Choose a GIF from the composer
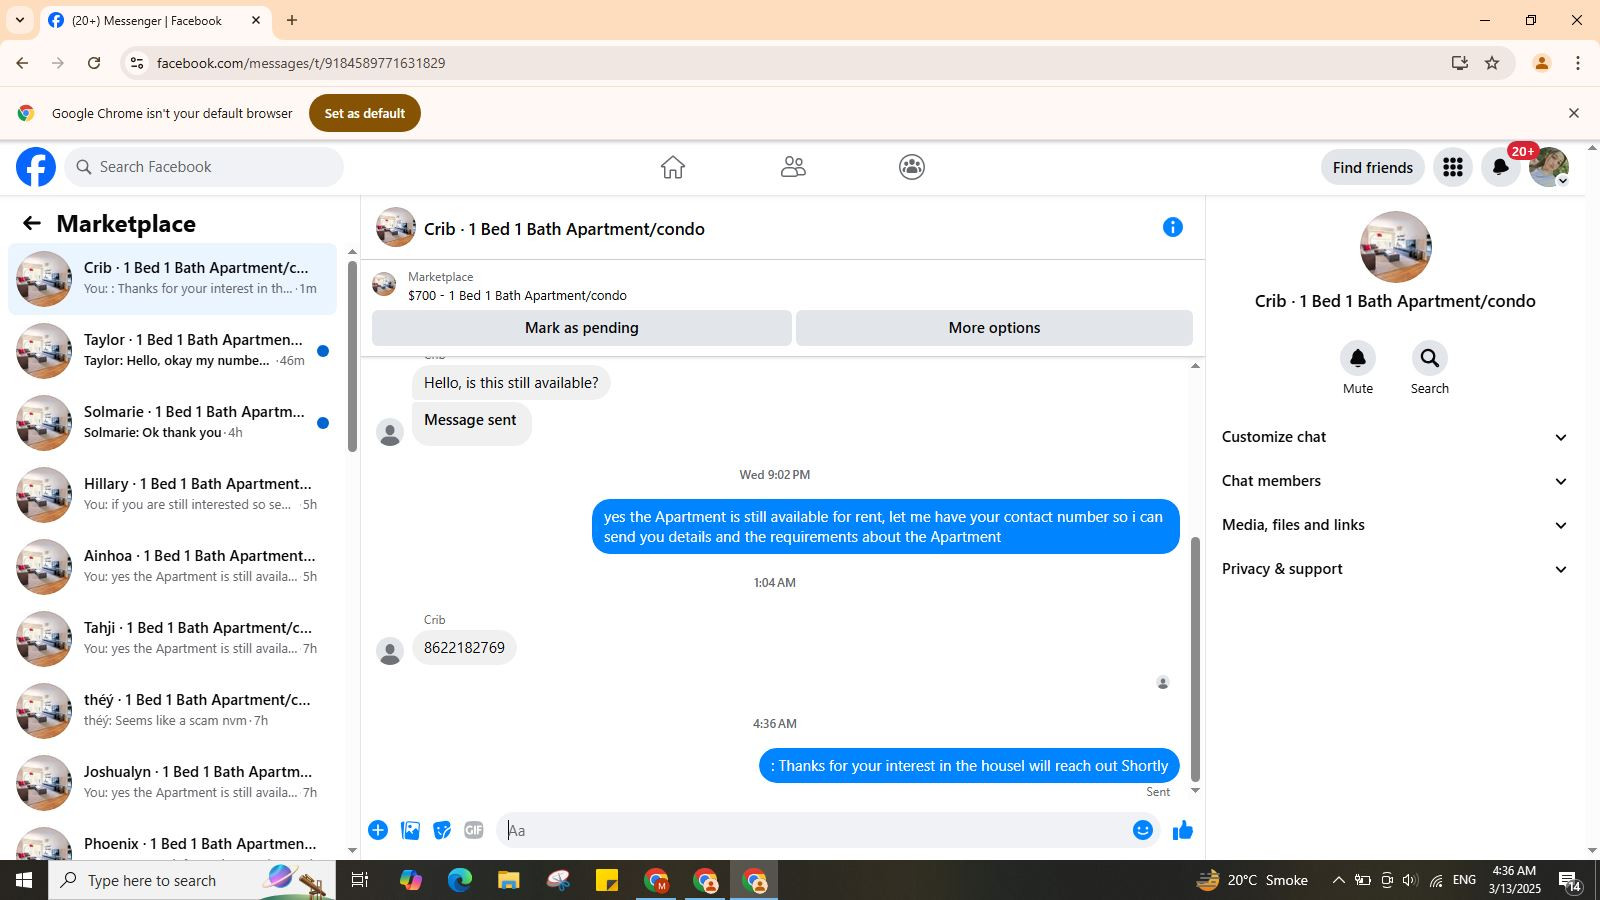The width and height of the screenshot is (1600, 900). 474,830
